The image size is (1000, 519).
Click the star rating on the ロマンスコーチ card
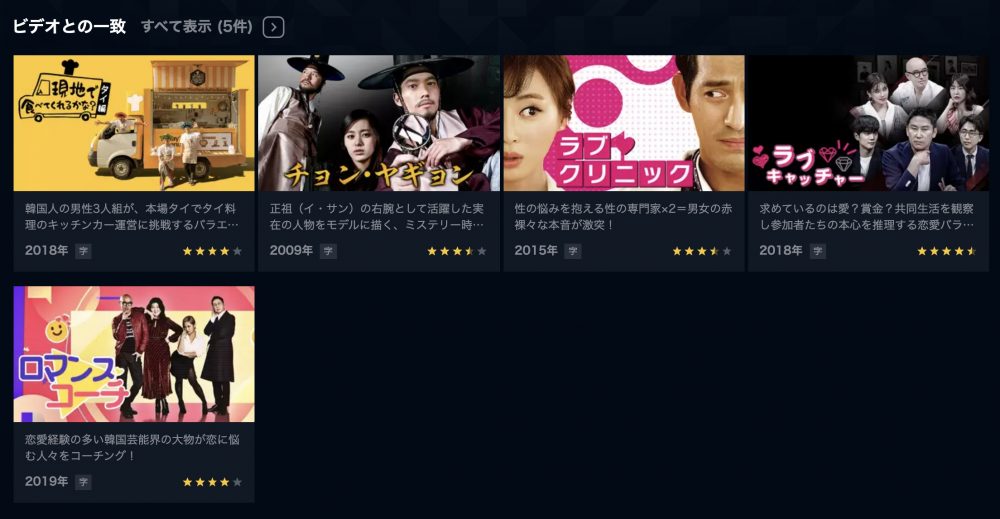[212, 482]
